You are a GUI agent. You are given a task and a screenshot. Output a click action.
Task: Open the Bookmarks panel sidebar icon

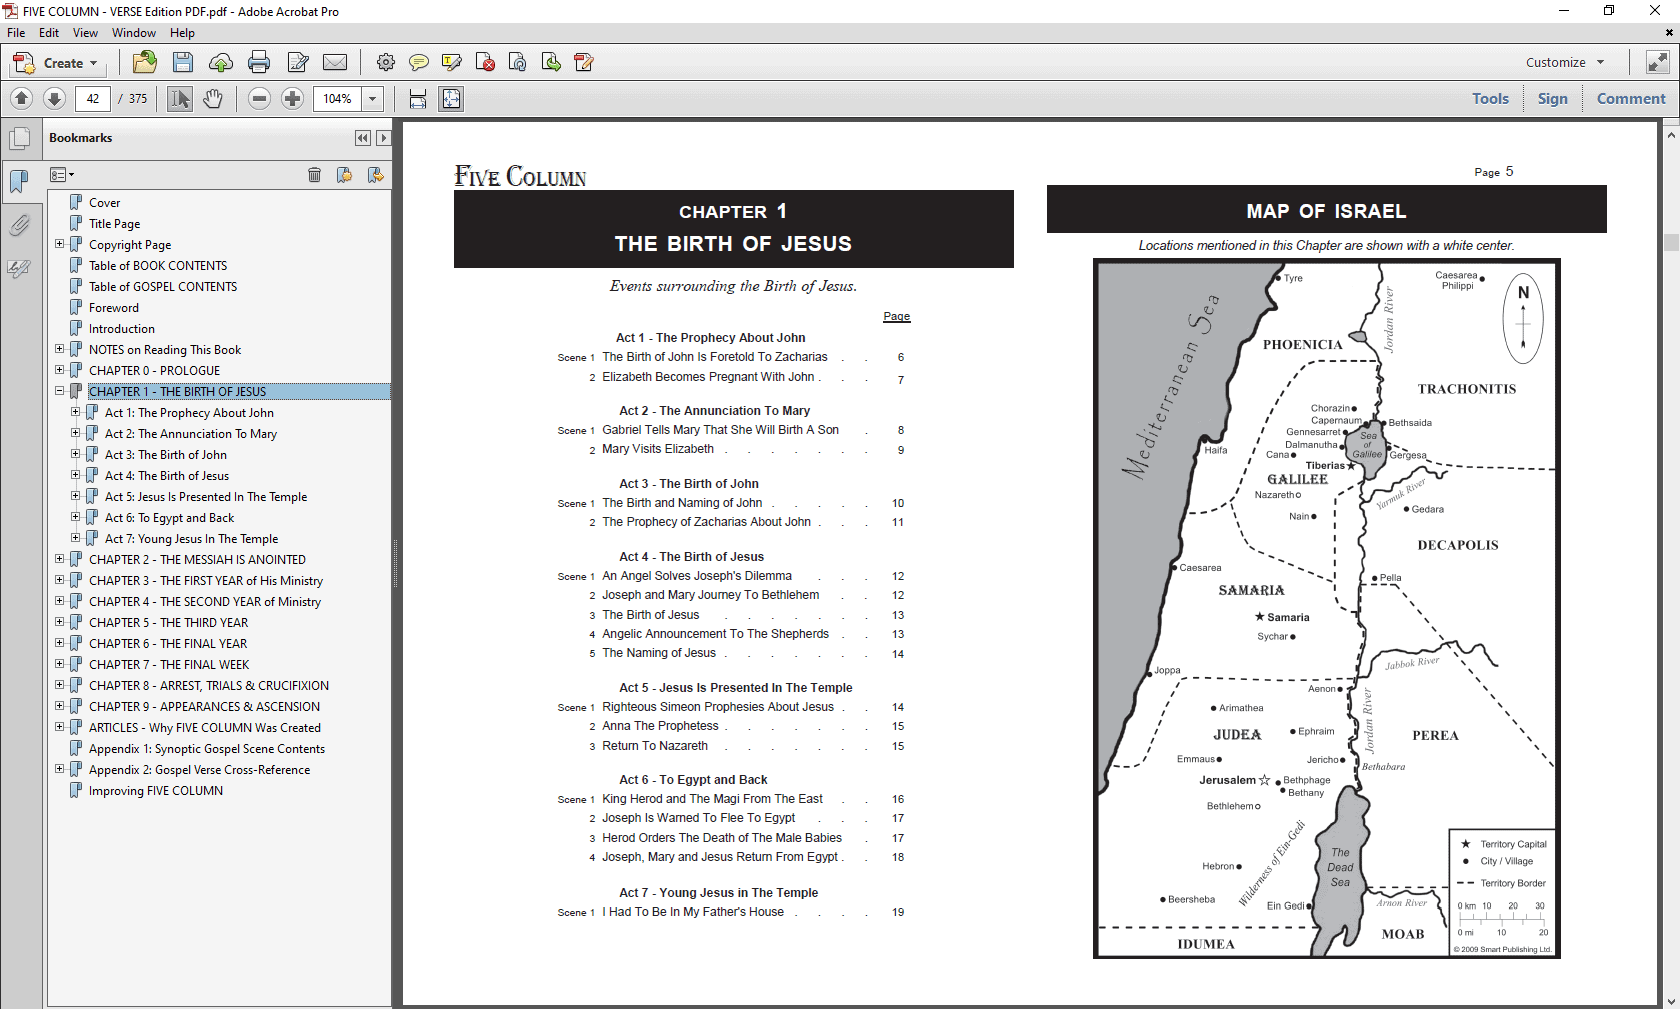[20, 181]
